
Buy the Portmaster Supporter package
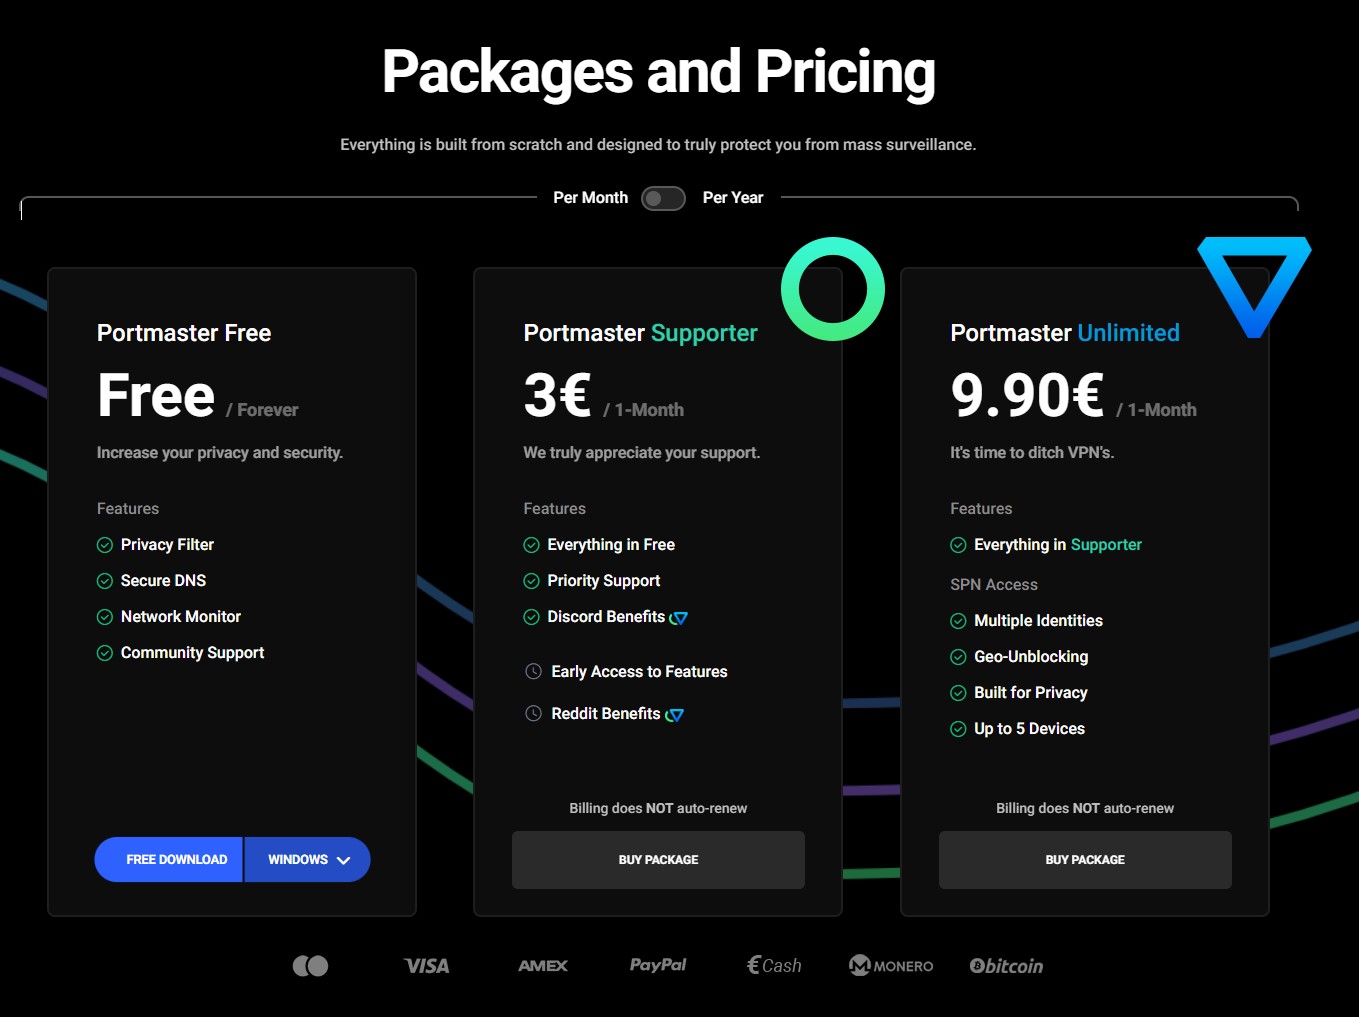click(658, 860)
